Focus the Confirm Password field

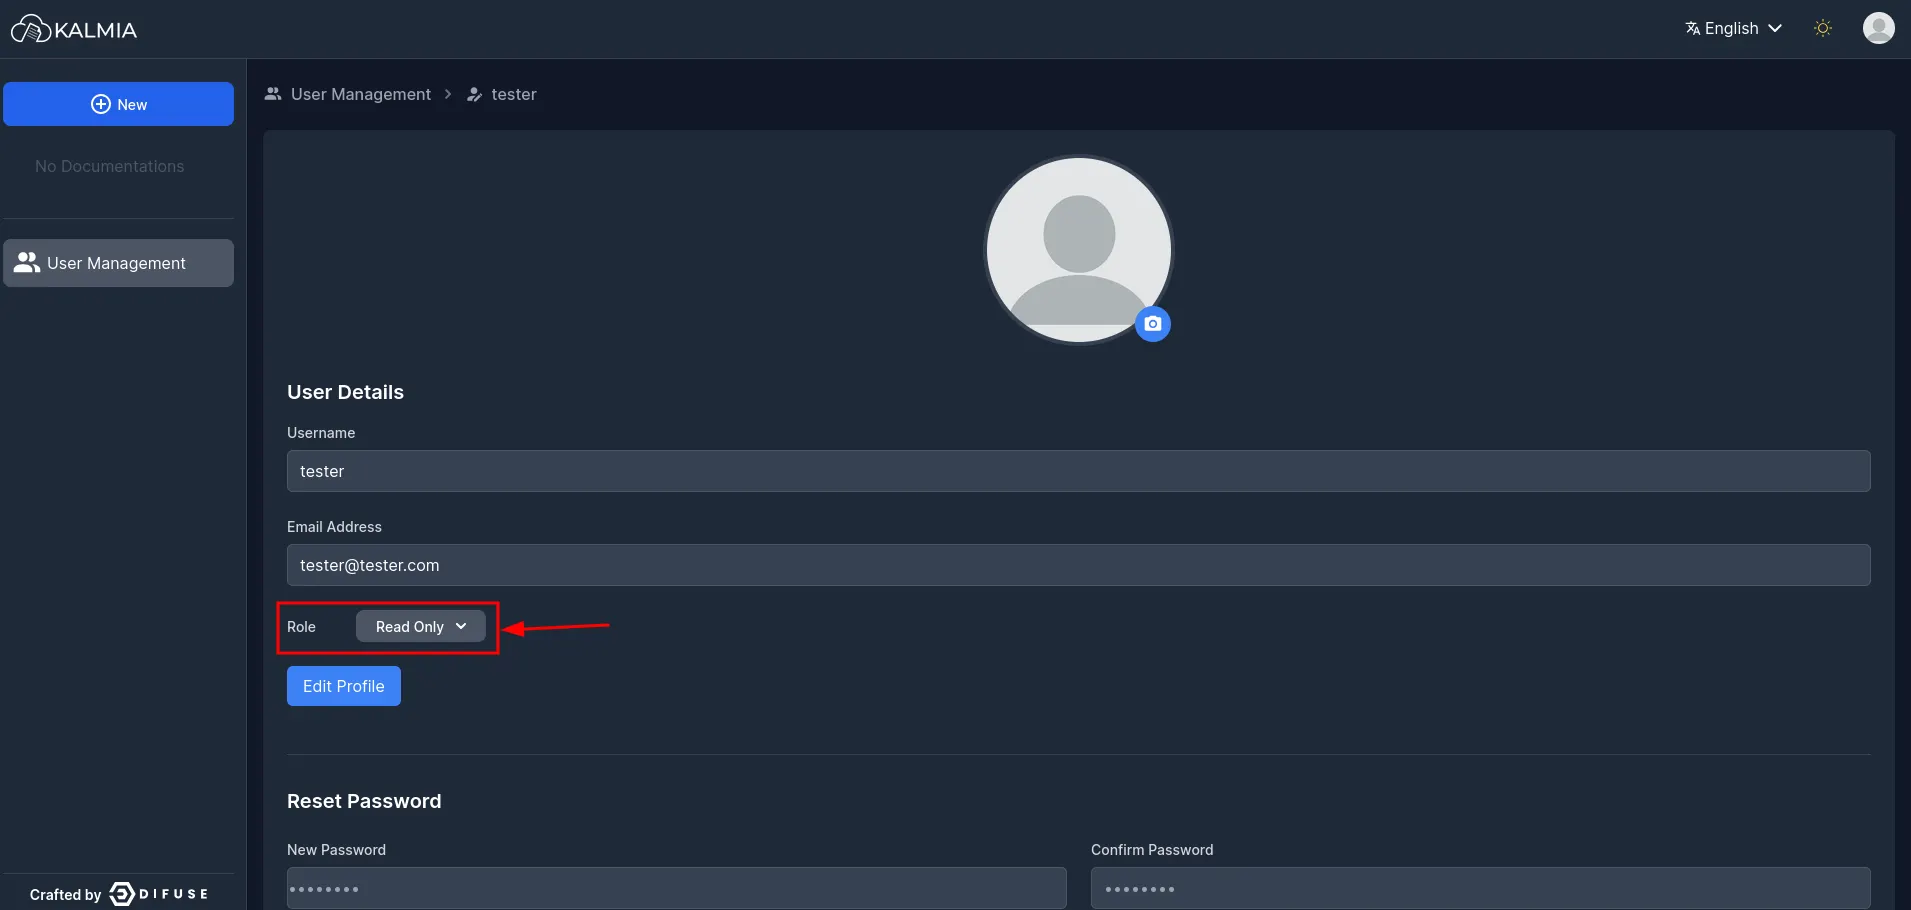click(x=1480, y=888)
